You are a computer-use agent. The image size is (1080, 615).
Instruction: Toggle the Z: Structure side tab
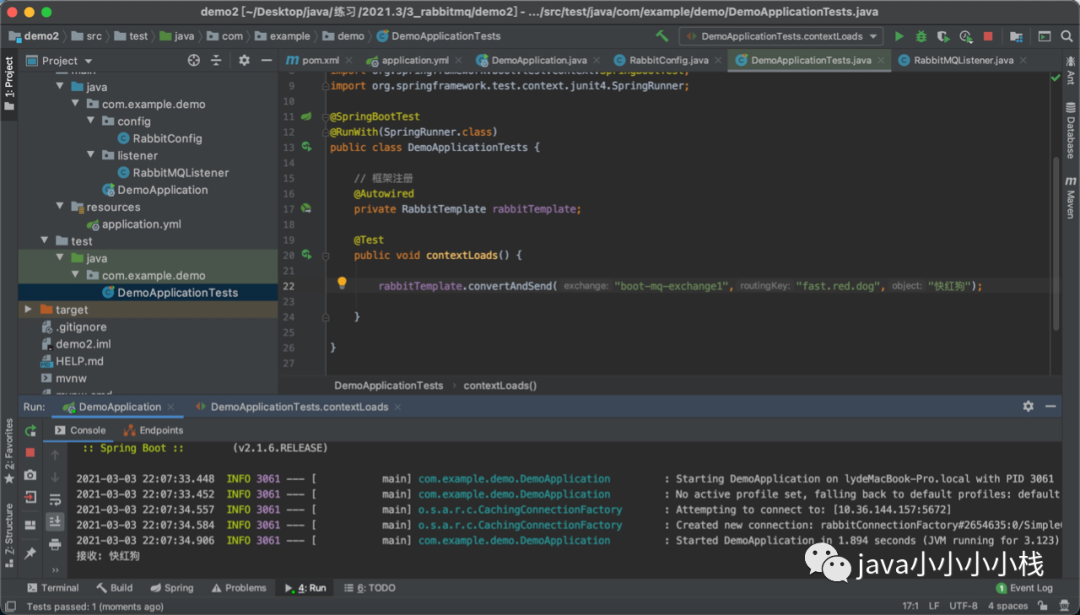[x=9, y=534]
